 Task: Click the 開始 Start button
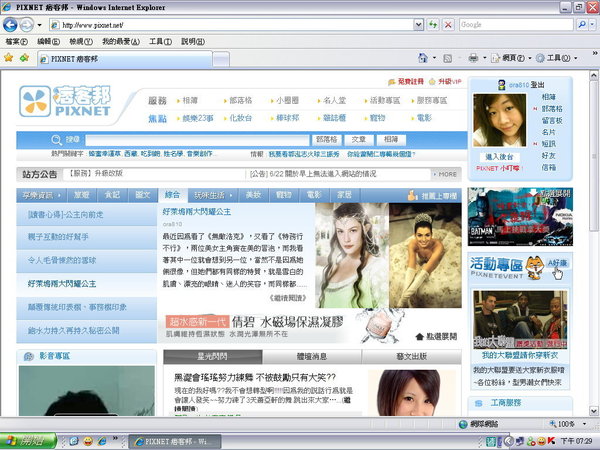pos(28,441)
